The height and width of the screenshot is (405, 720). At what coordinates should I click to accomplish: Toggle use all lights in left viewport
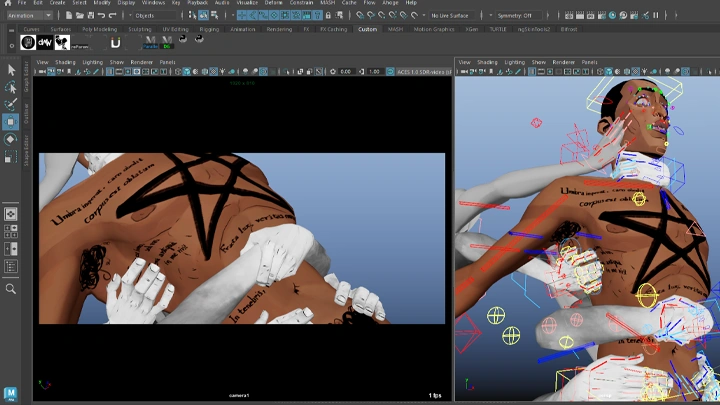tap(223, 72)
